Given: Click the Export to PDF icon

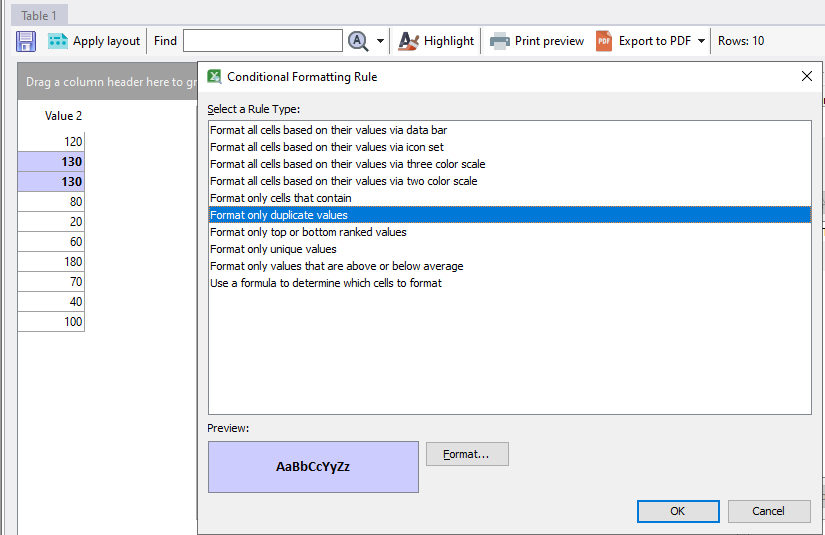Looking at the screenshot, I should (604, 41).
